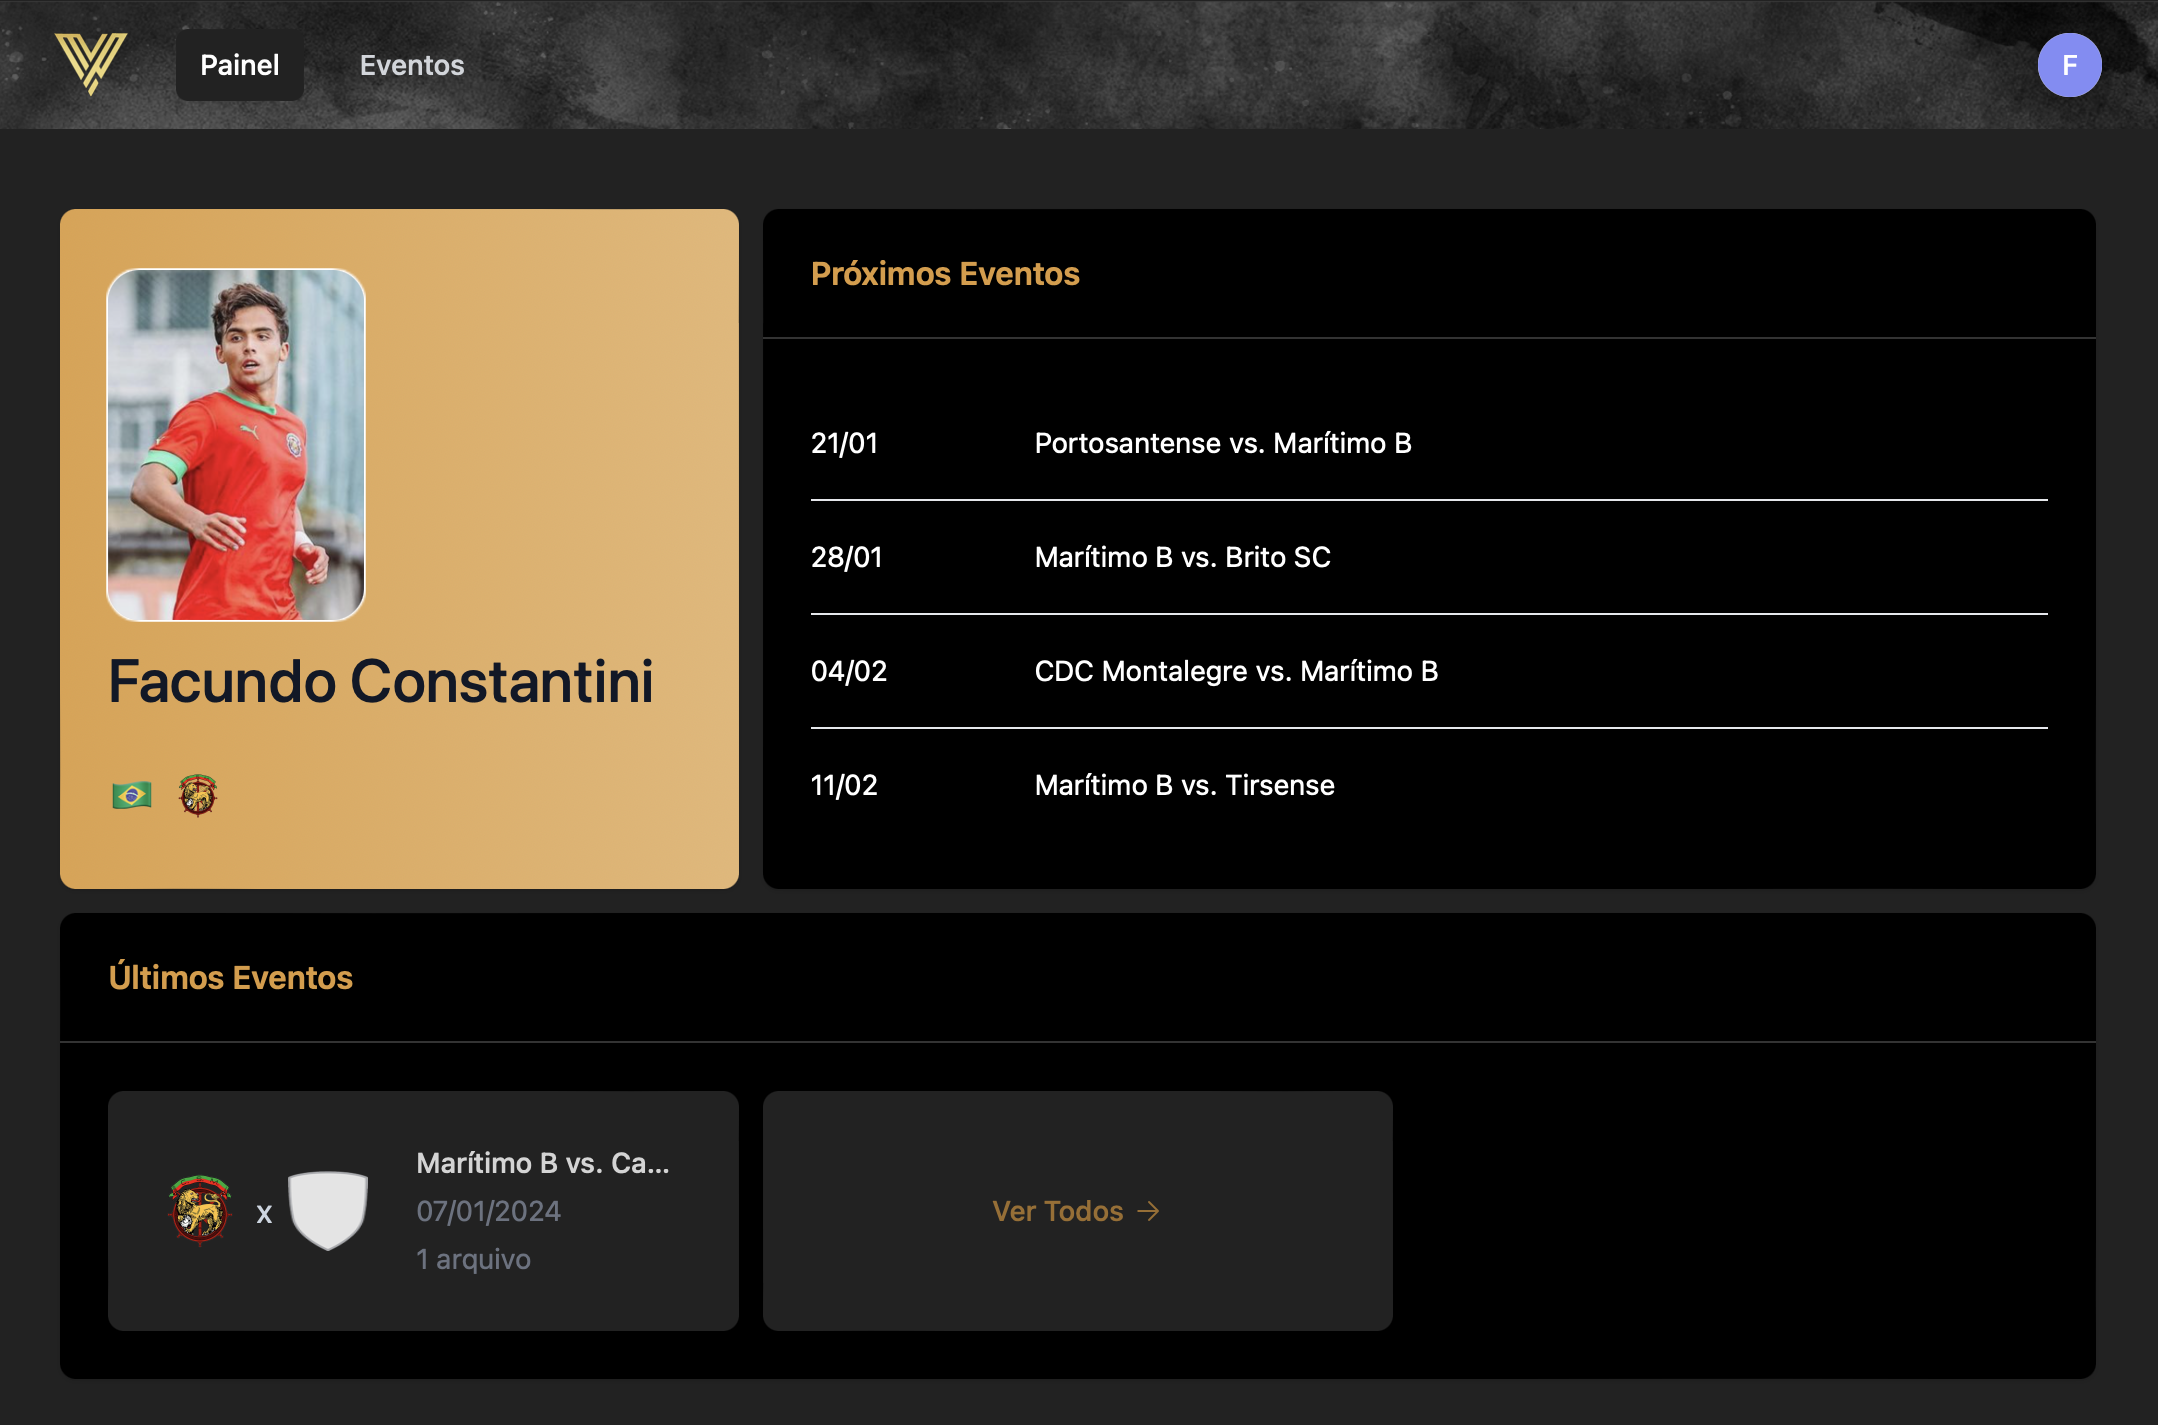The image size is (2158, 1425).
Task: Click the Ver Todos link
Action: point(1077,1211)
